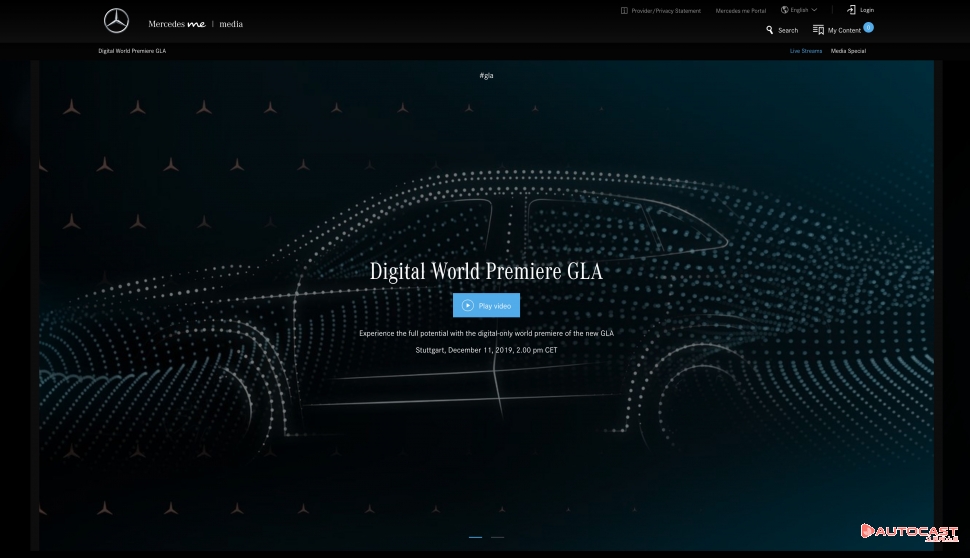Click the Mercedes me media wordmark
The width and height of the screenshot is (970, 558).
[x=195, y=24]
